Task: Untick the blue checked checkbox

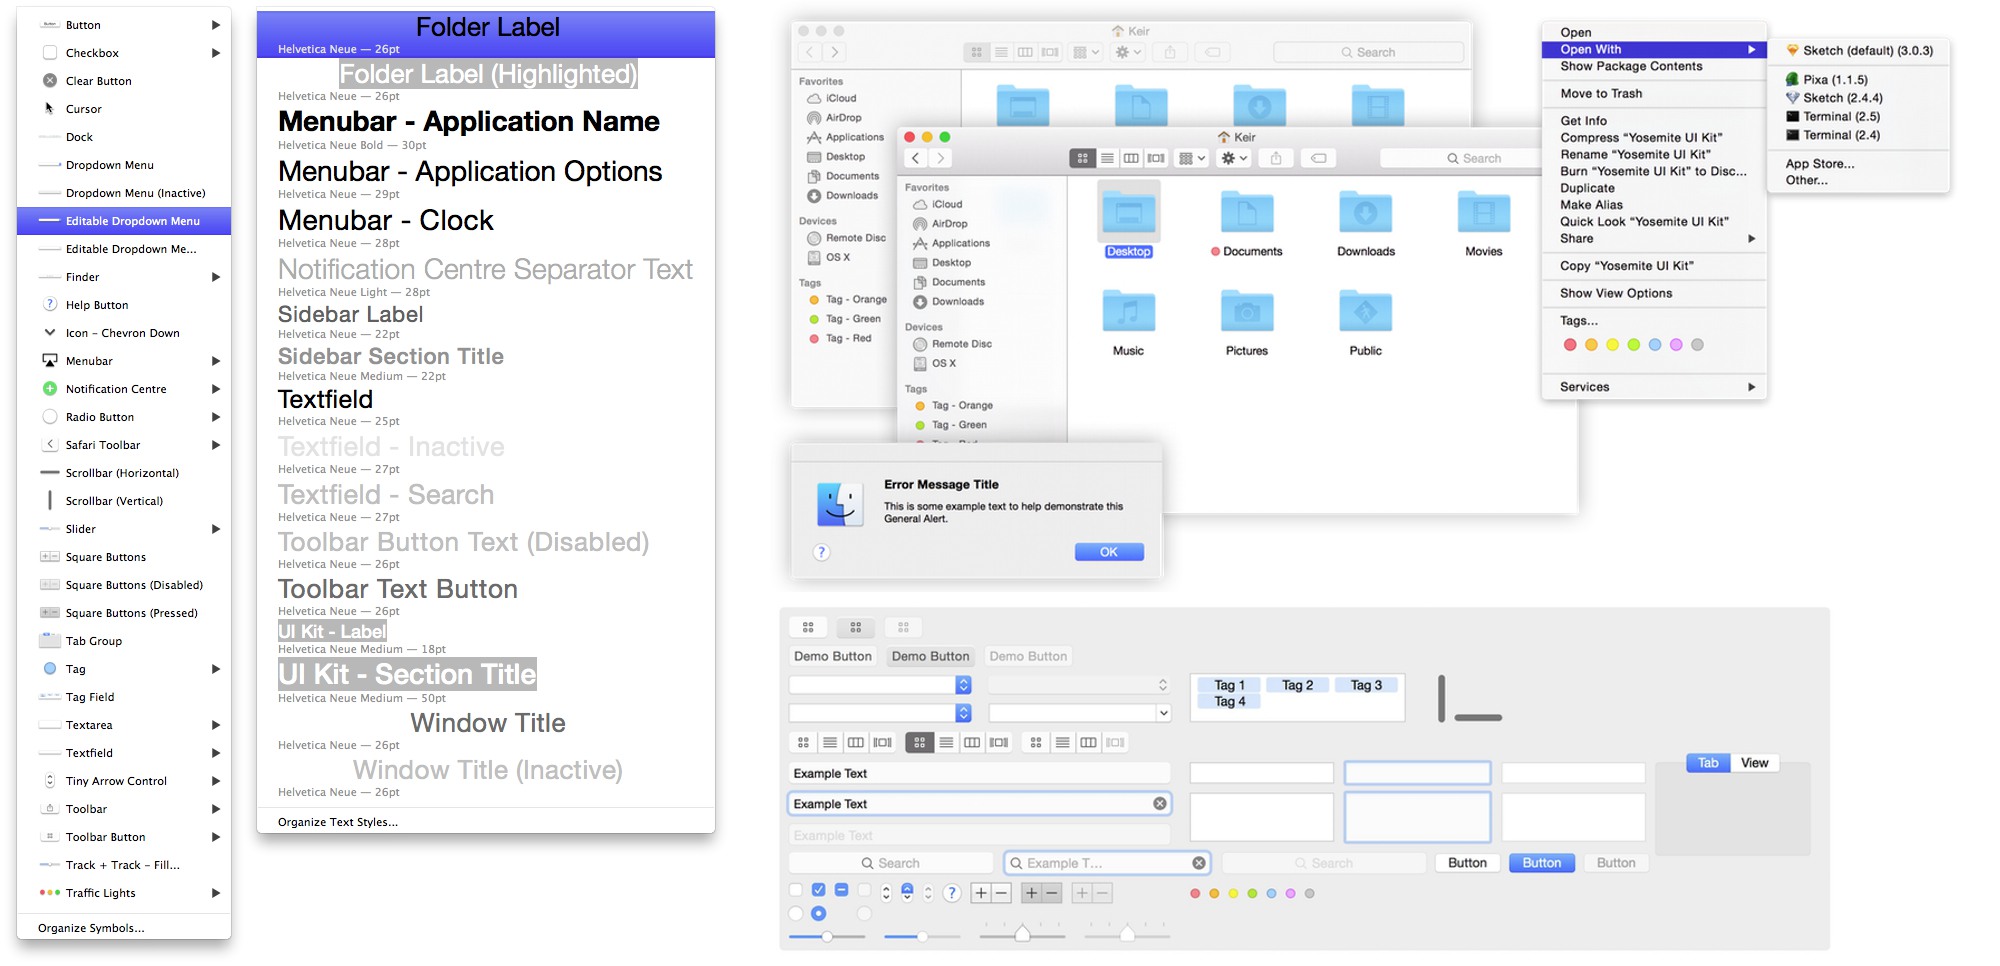Action: point(818,890)
